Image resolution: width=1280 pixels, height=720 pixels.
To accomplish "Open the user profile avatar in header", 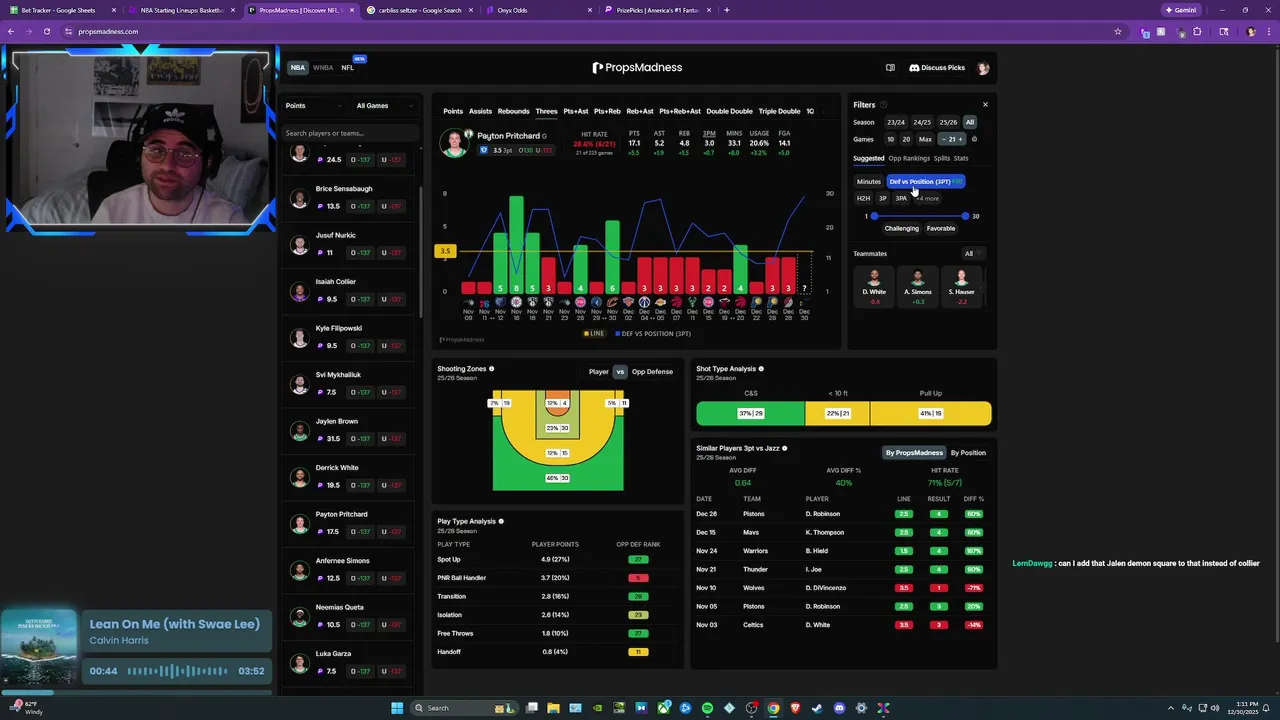I will click(983, 68).
